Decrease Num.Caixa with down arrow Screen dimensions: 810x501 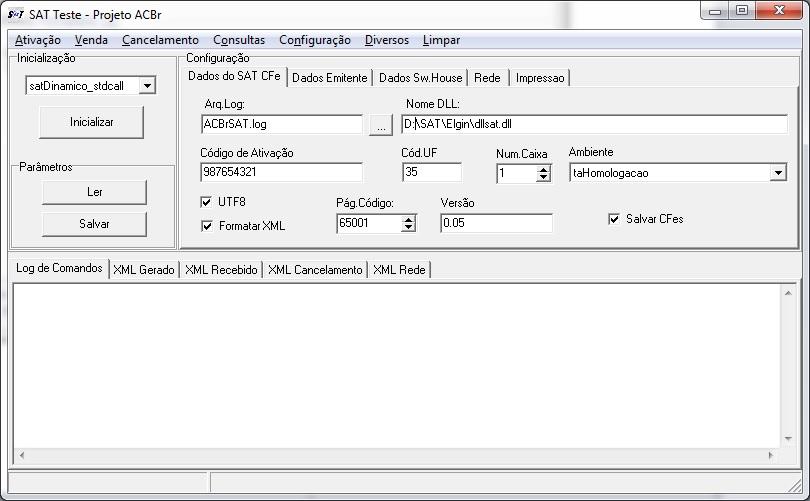click(x=543, y=178)
